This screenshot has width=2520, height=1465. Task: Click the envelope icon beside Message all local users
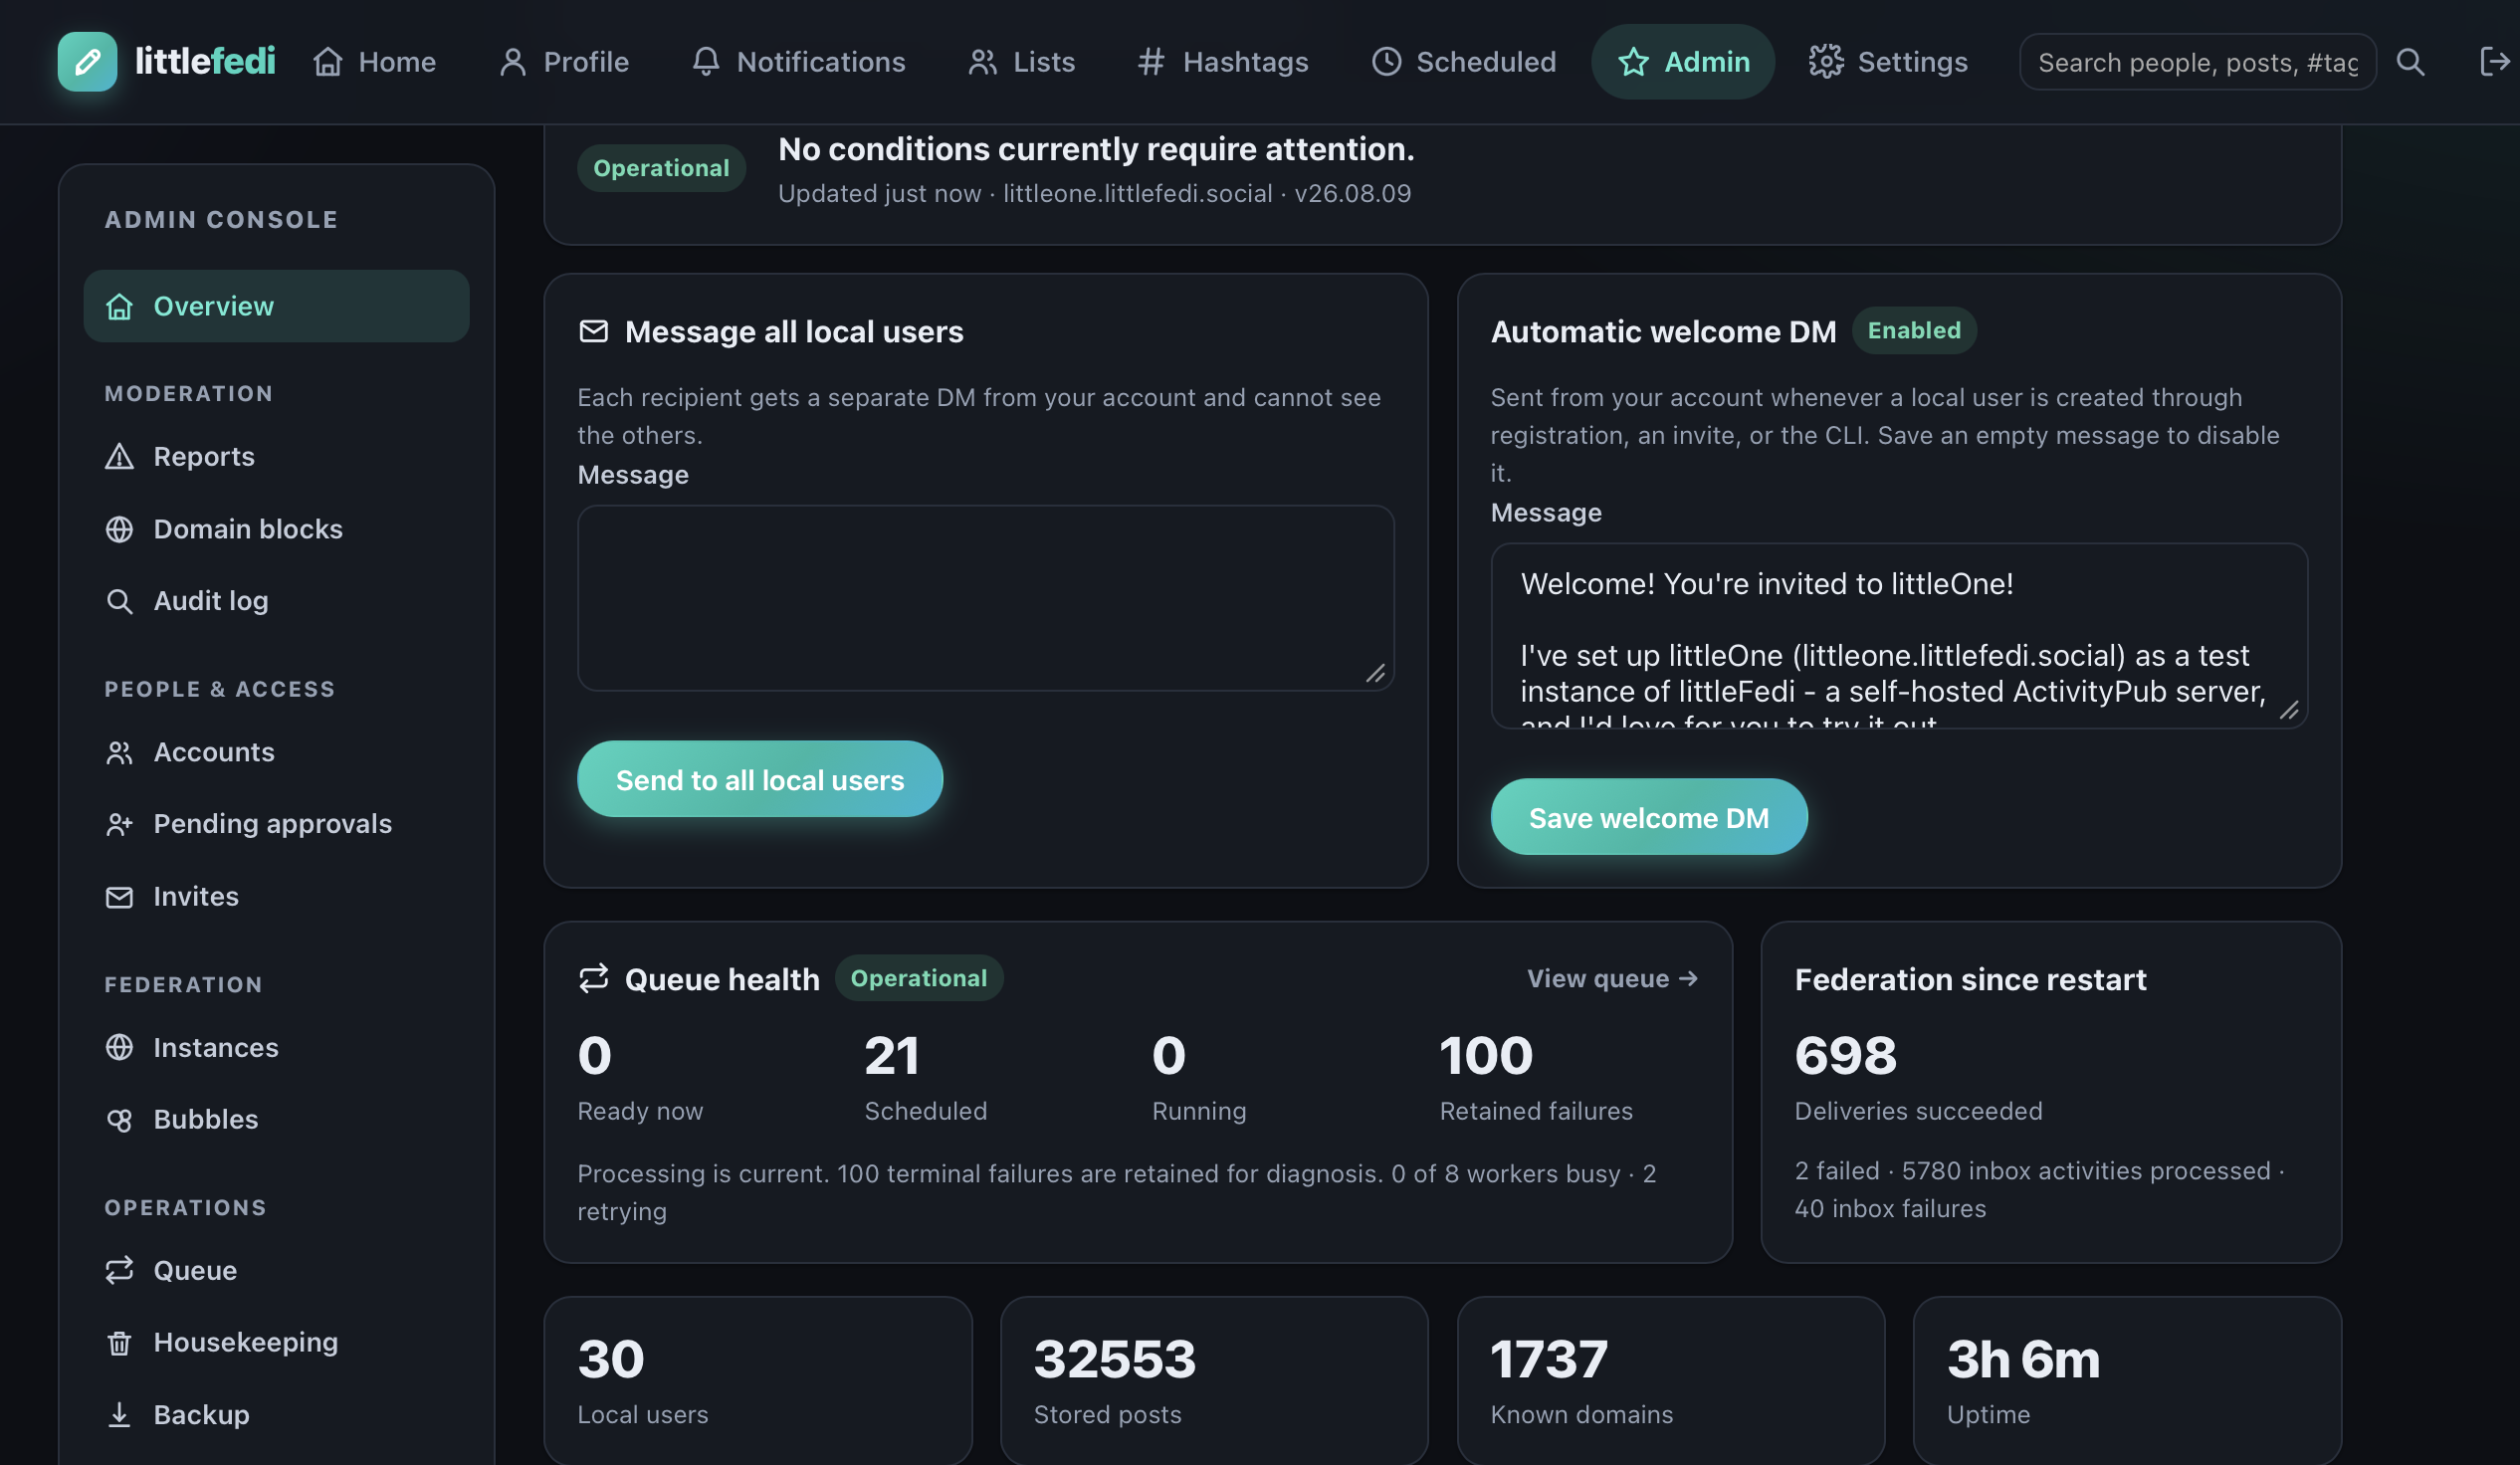point(593,331)
